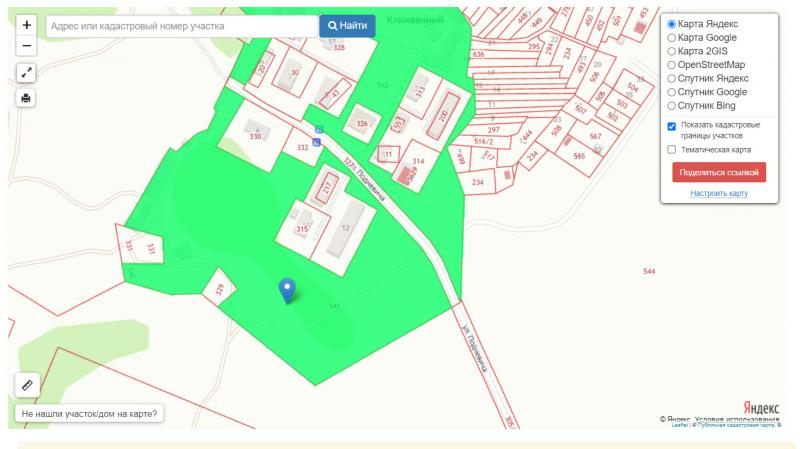Click the address or cadastral number field

click(182, 26)
